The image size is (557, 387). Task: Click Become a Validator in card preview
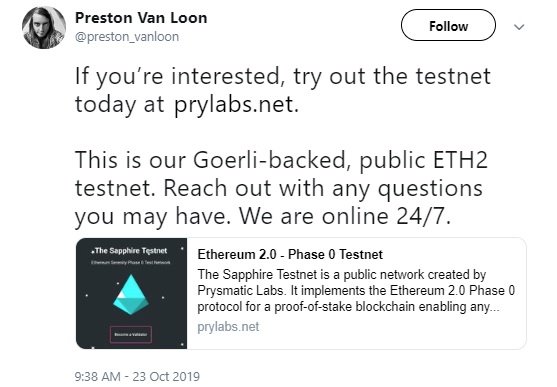[x=131, y=334]
